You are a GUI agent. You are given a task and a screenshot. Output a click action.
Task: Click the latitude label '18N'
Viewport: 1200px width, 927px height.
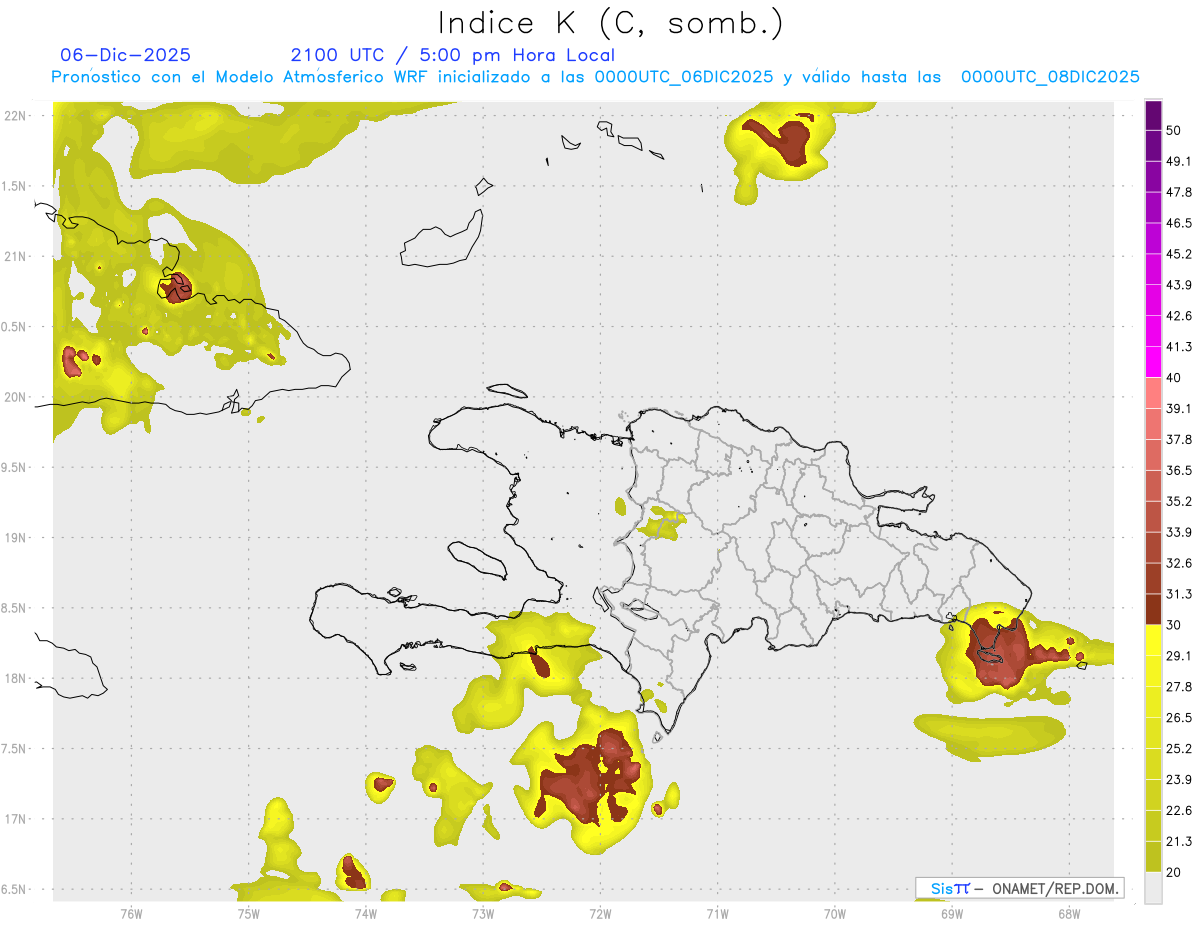click(15, 679)
